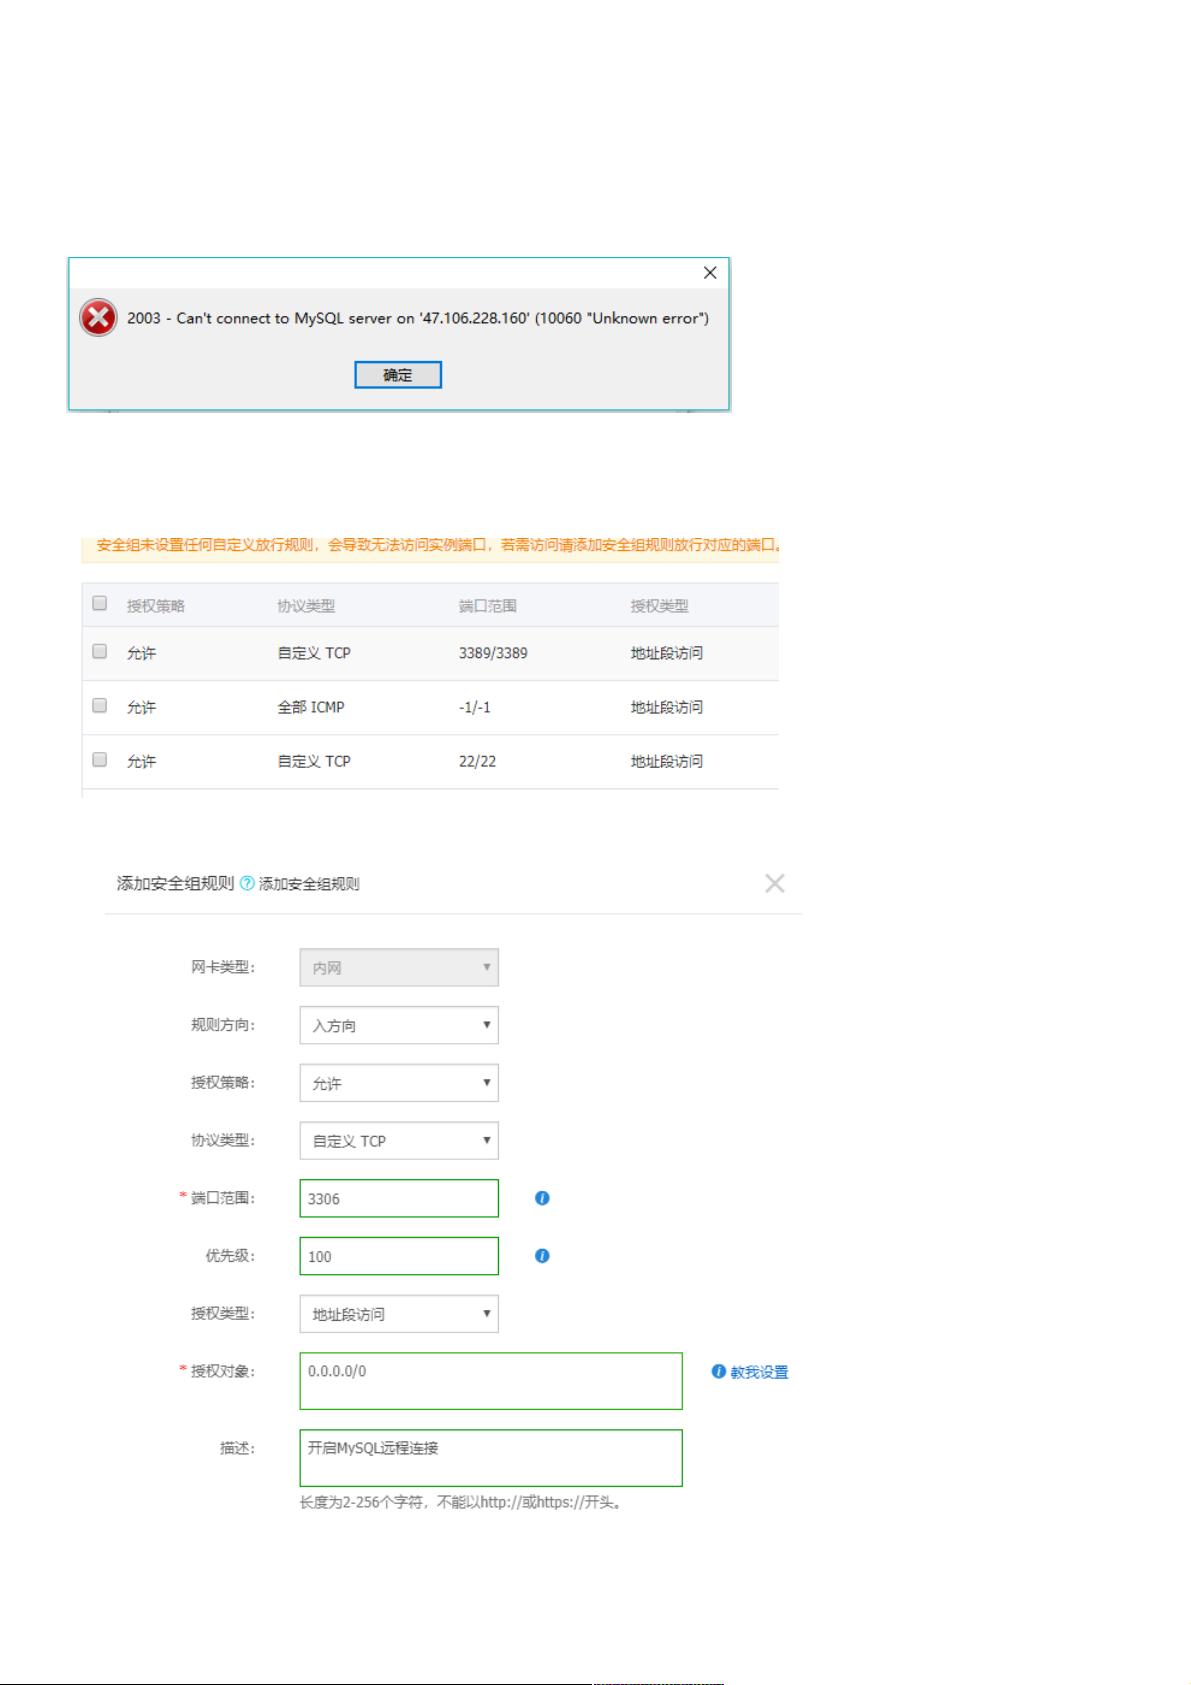Screen dimensions: 1191x1685
Task: Open the 网卡类型 dropdown showing 内网
Action: point(399,967)
